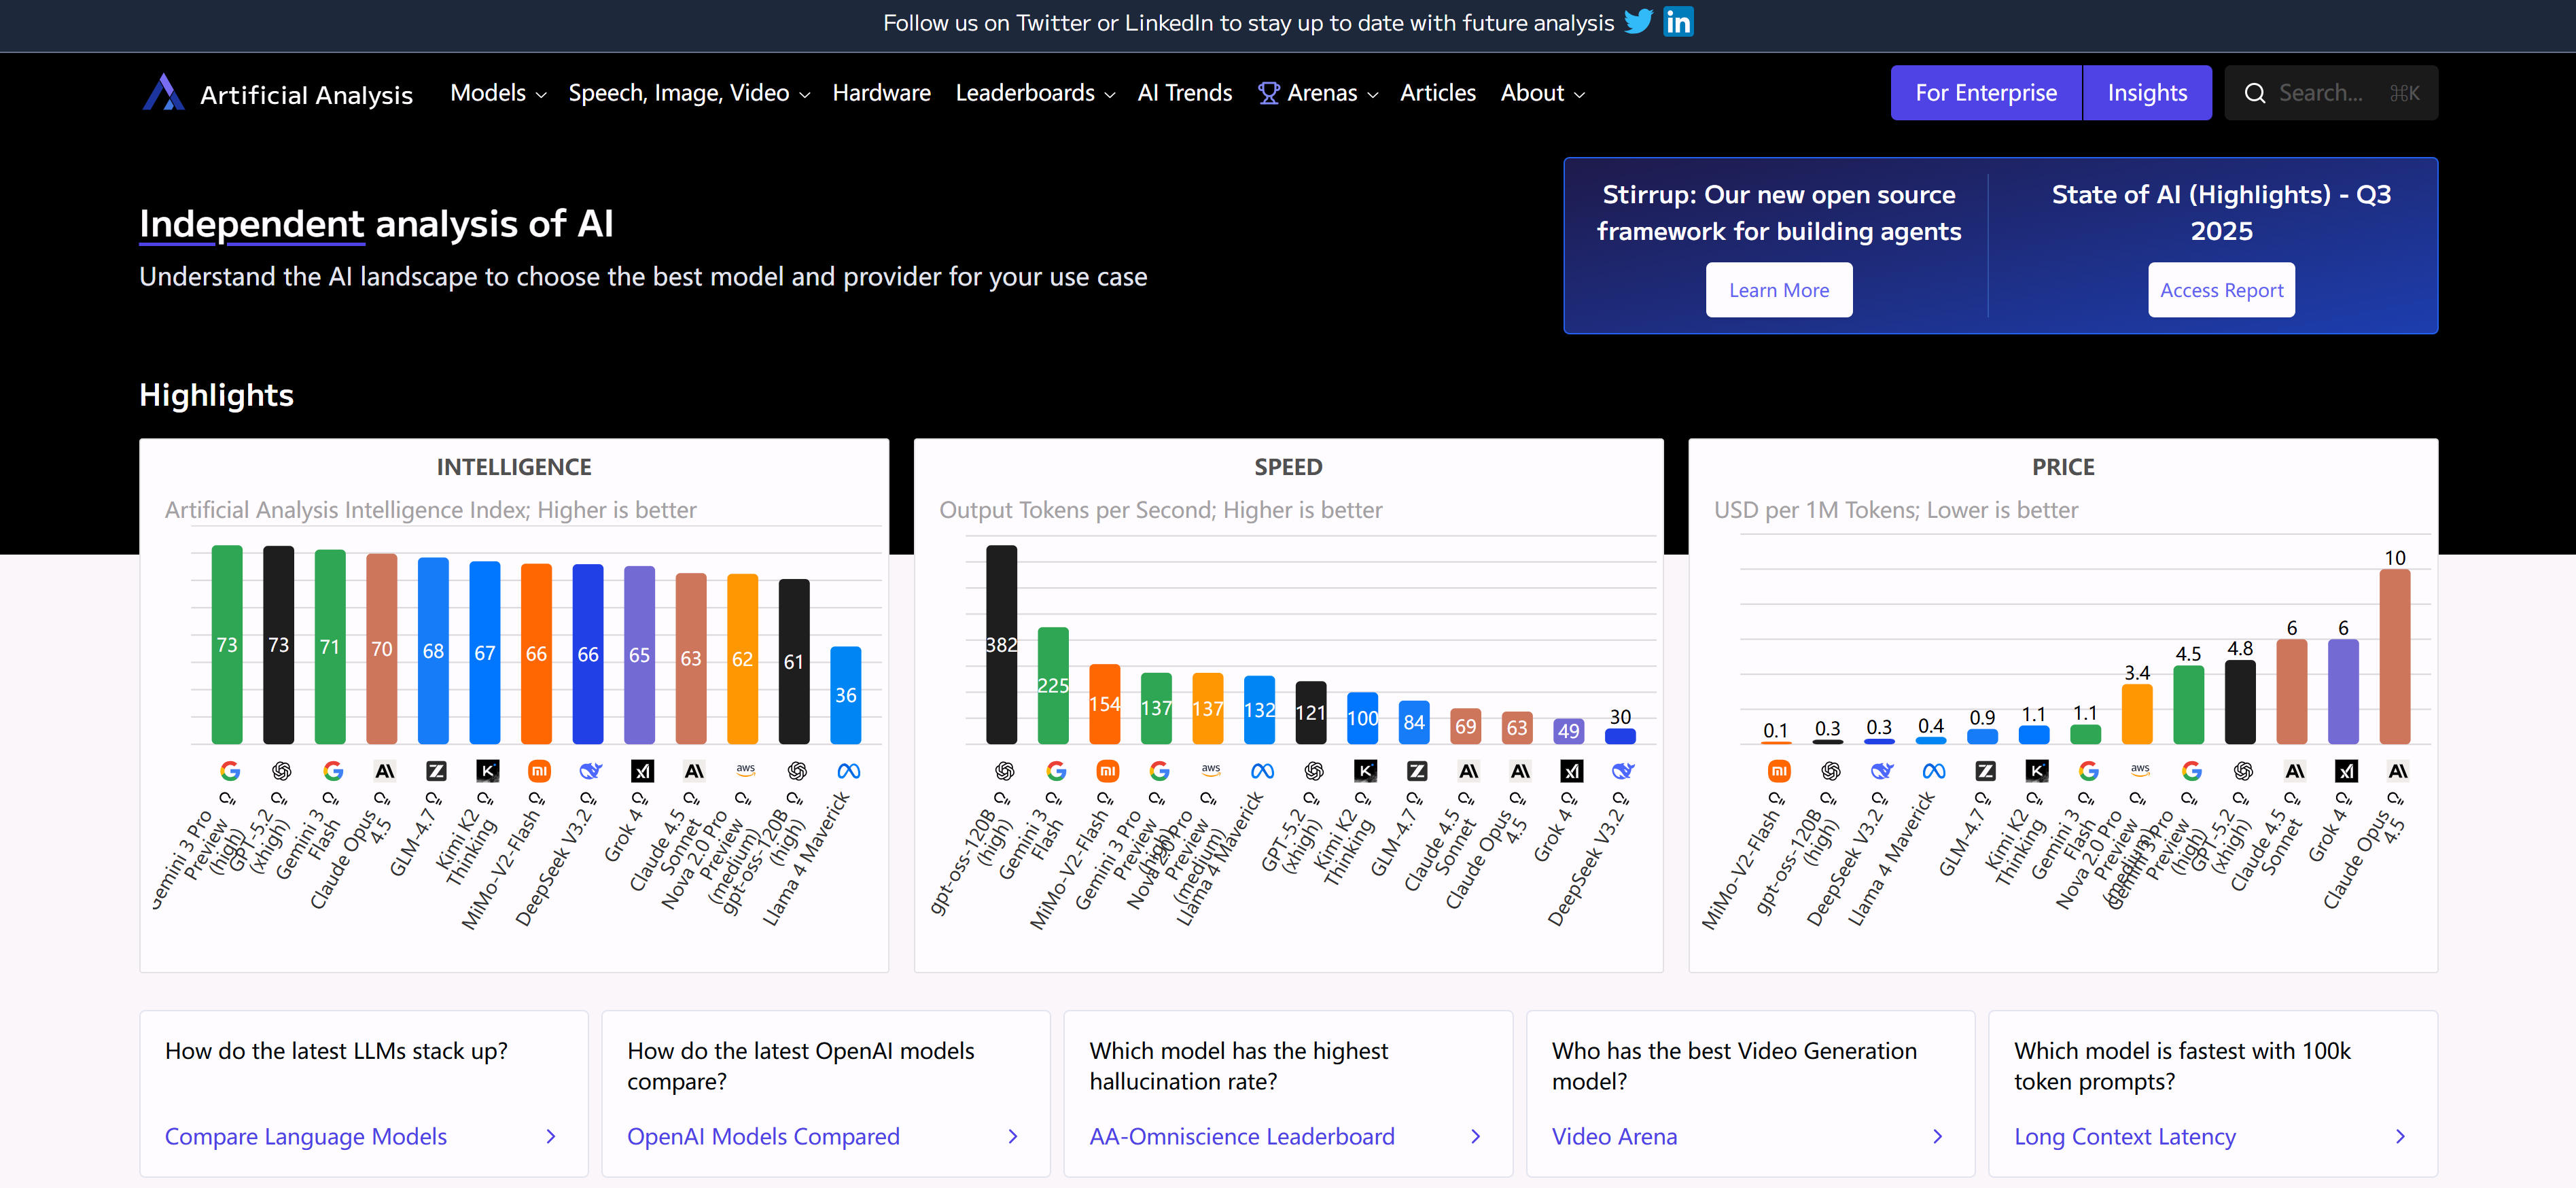Open the Leaderboards dropdown in navbar
Image resolution: width=2576 pixels, height=1188 pixels.
pyautogui.click(x=1034, y=93)
